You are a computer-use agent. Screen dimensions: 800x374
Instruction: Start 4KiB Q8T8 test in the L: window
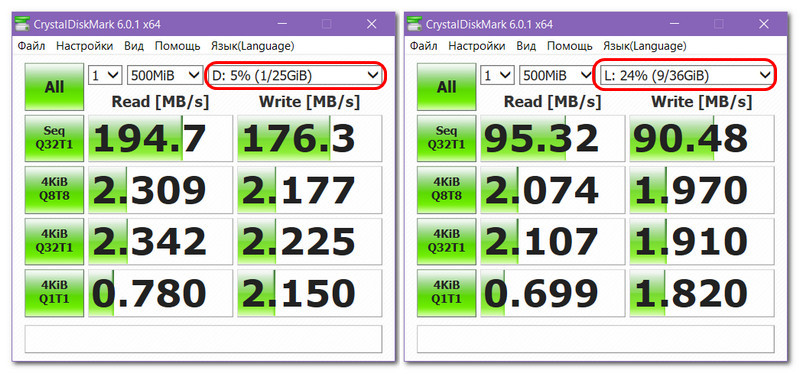(446, 189)
